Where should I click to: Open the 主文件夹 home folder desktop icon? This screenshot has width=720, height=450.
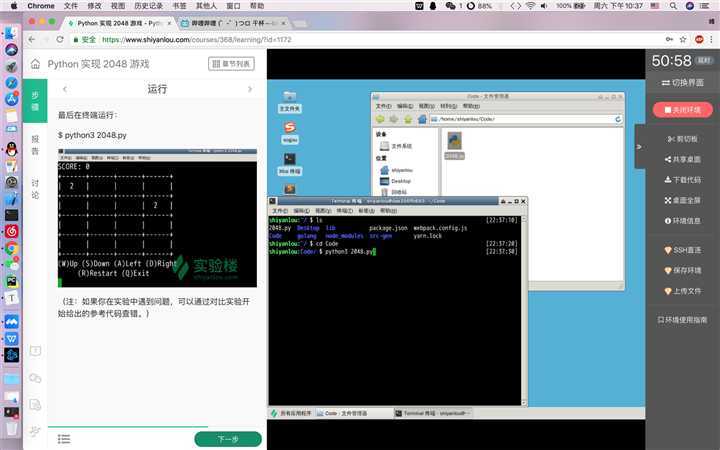(x=289, y=101)
